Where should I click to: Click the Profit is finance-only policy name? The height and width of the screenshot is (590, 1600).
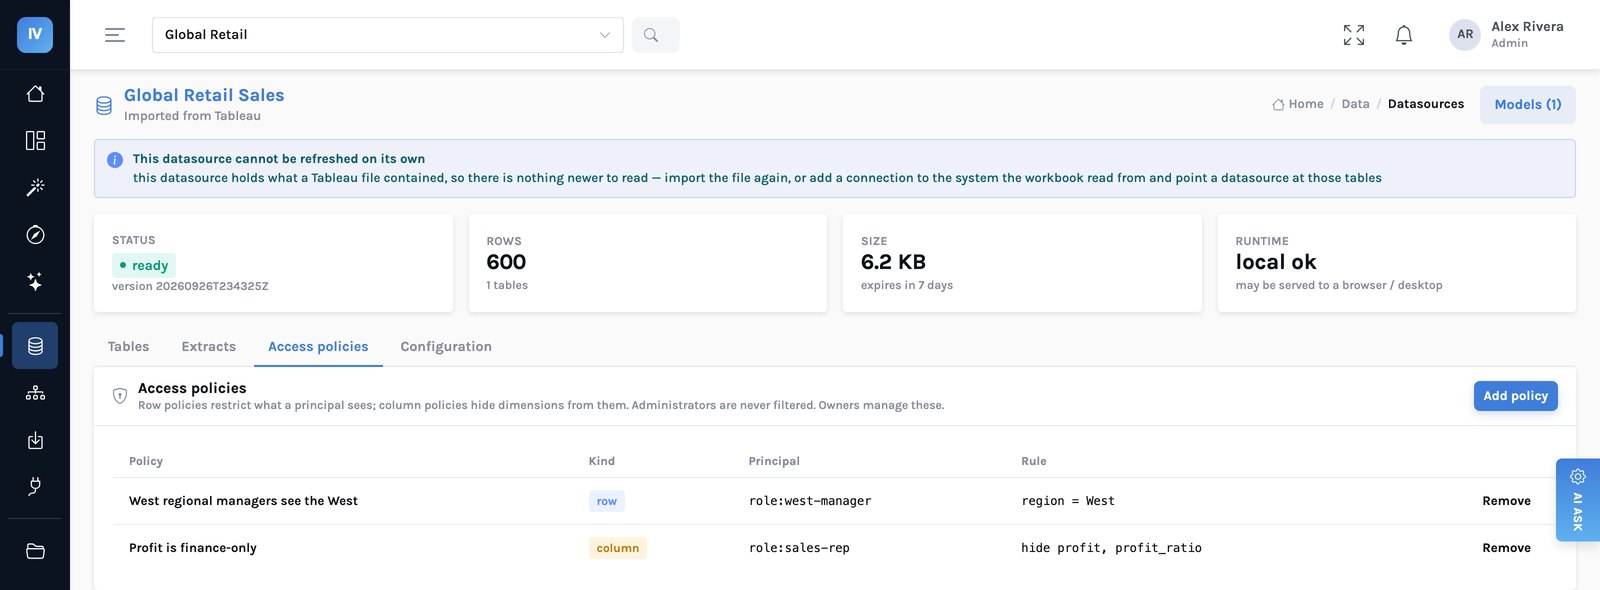(x=193, y=548)
